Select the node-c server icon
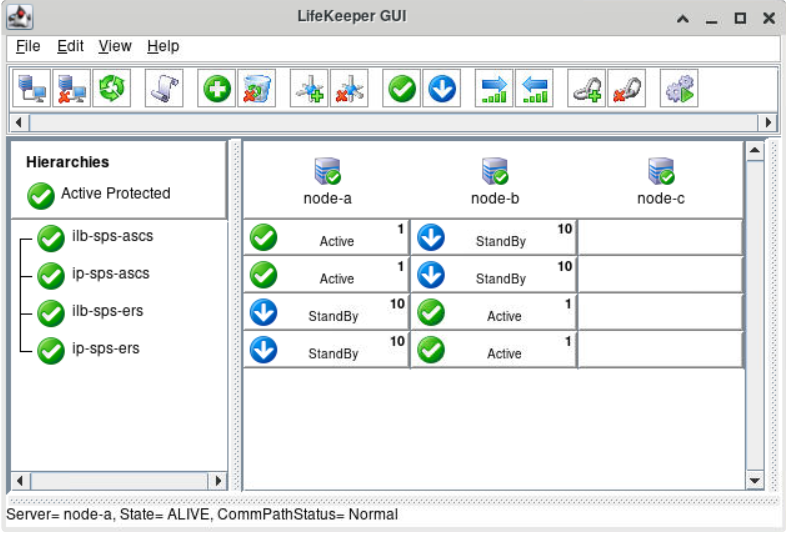The height and width of the screenshot is (537, 793). tap(661, 171)
